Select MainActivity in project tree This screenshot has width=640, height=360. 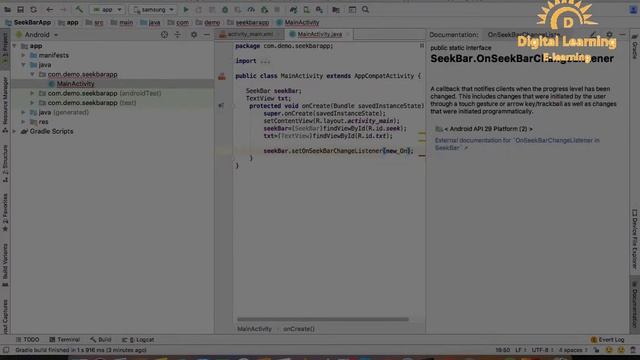76,84
